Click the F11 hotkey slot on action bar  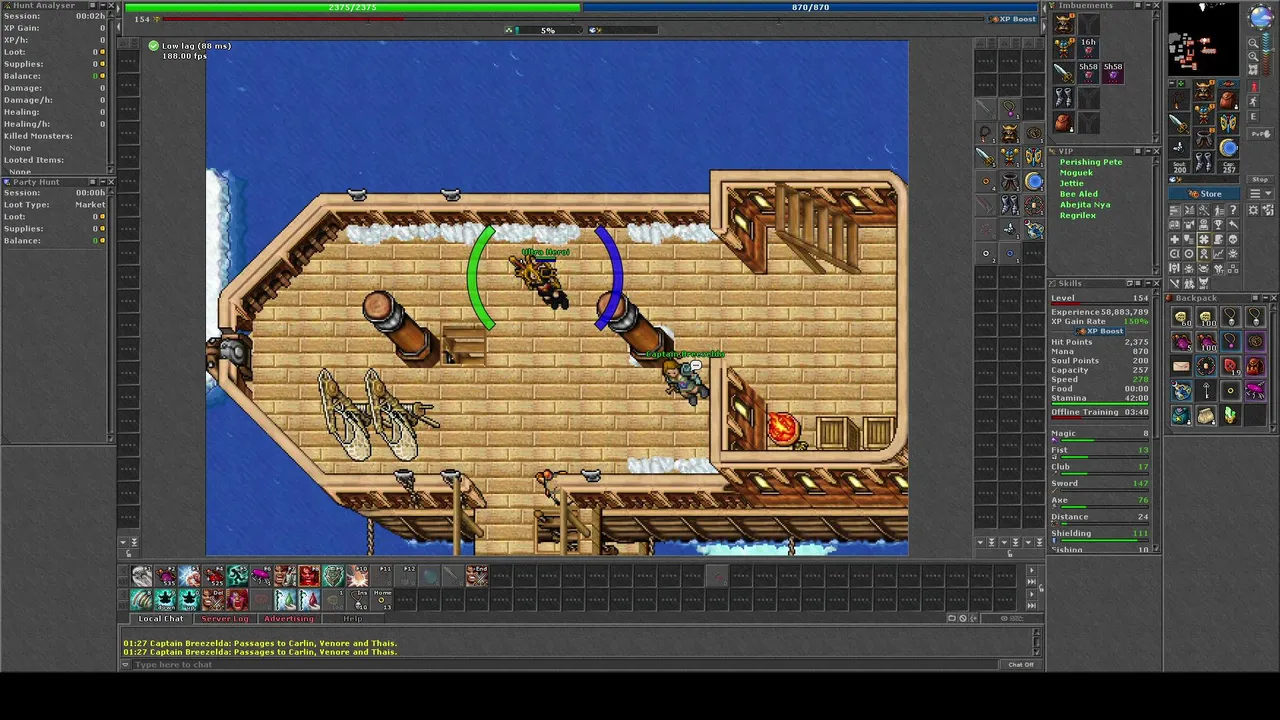point(384,575)
